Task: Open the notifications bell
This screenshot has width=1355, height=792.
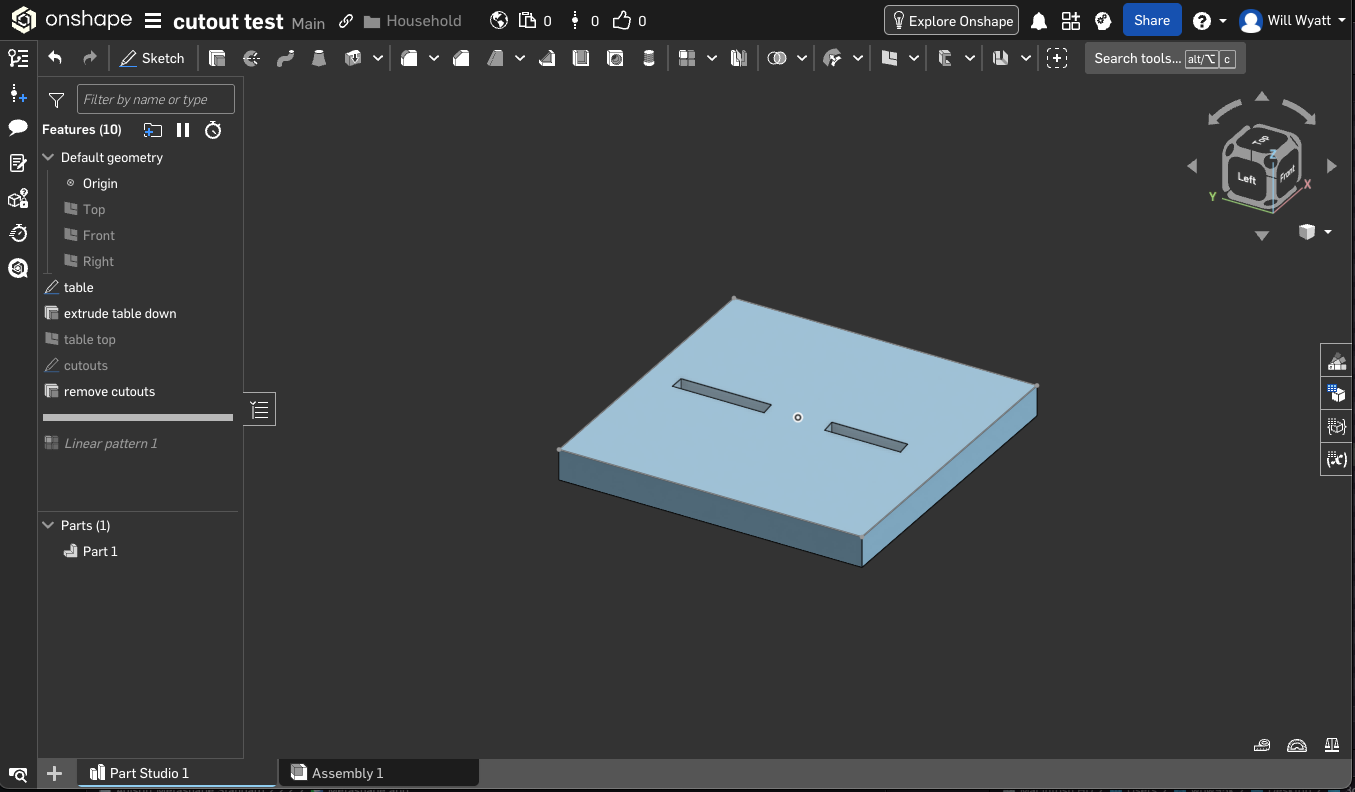Action: pyautogui.click(x=1039, y=21)
